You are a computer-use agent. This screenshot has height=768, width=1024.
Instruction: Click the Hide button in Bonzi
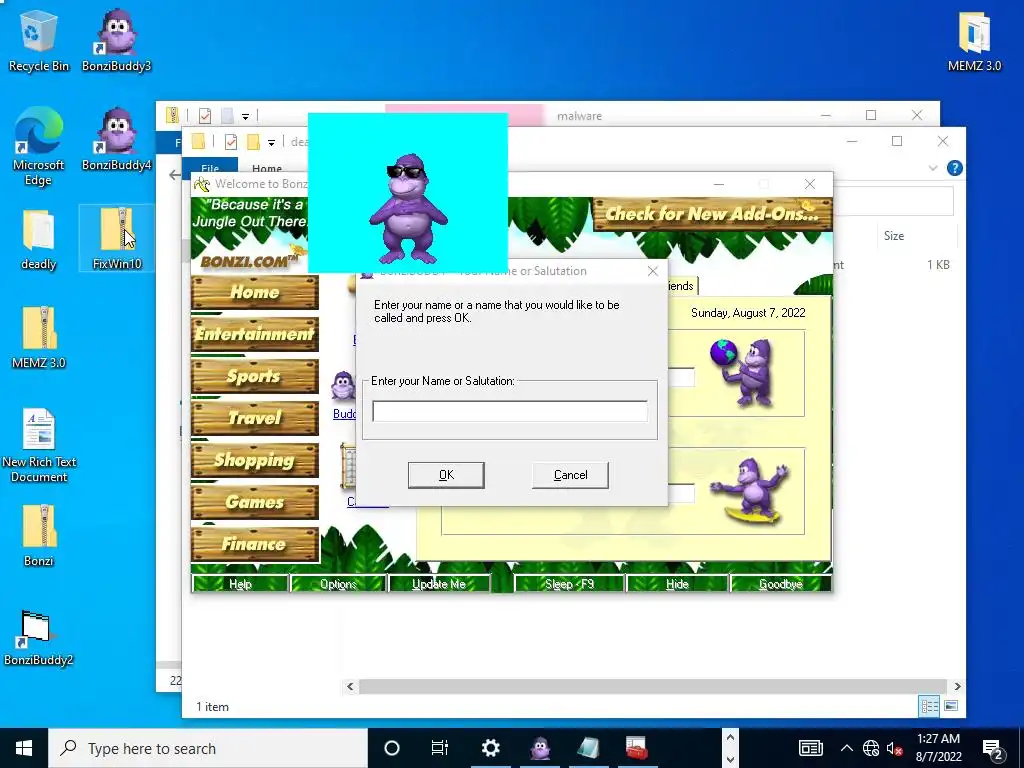point(677,584)
